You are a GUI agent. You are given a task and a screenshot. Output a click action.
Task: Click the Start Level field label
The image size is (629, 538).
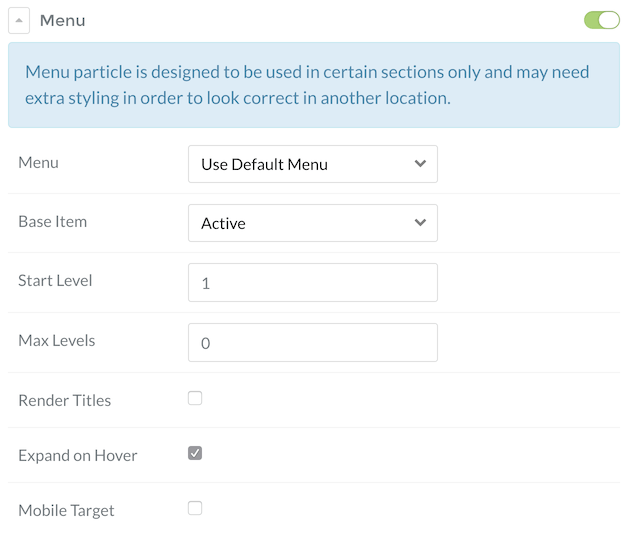(55, 281)
